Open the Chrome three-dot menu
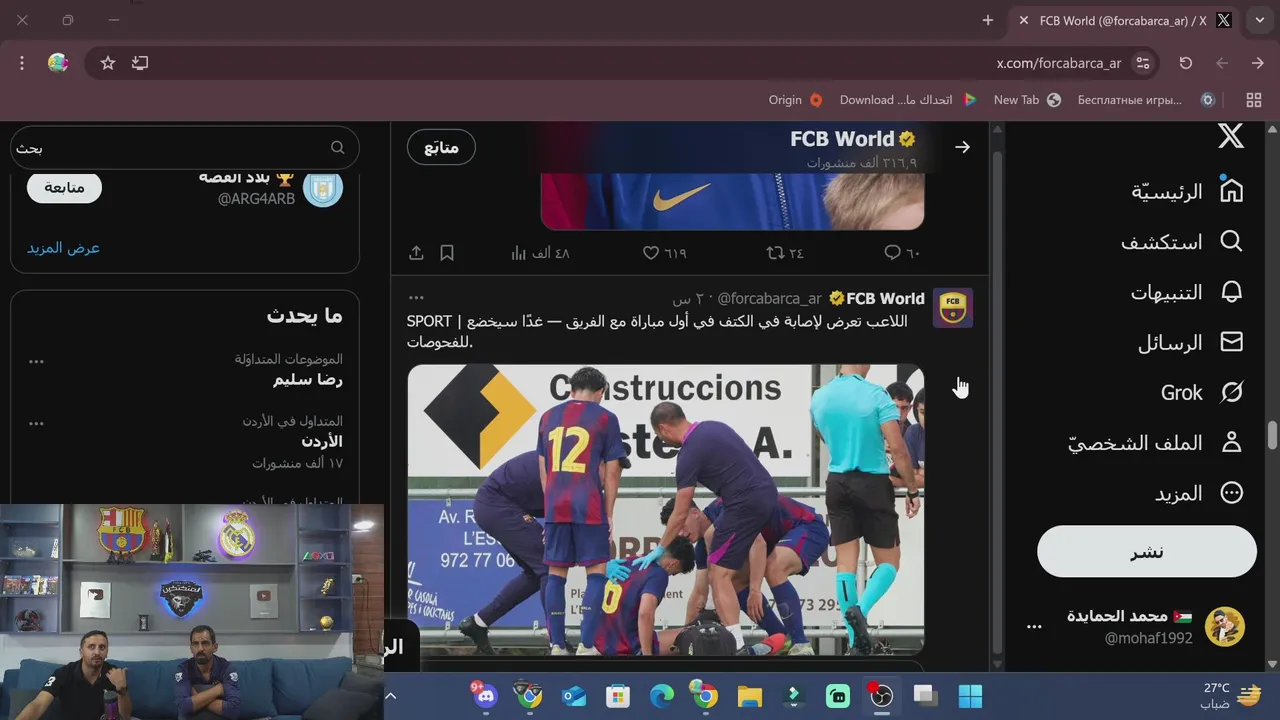The width and height of the screenshot is (1280, 720). pyautogui.click(x=22, y=63)
